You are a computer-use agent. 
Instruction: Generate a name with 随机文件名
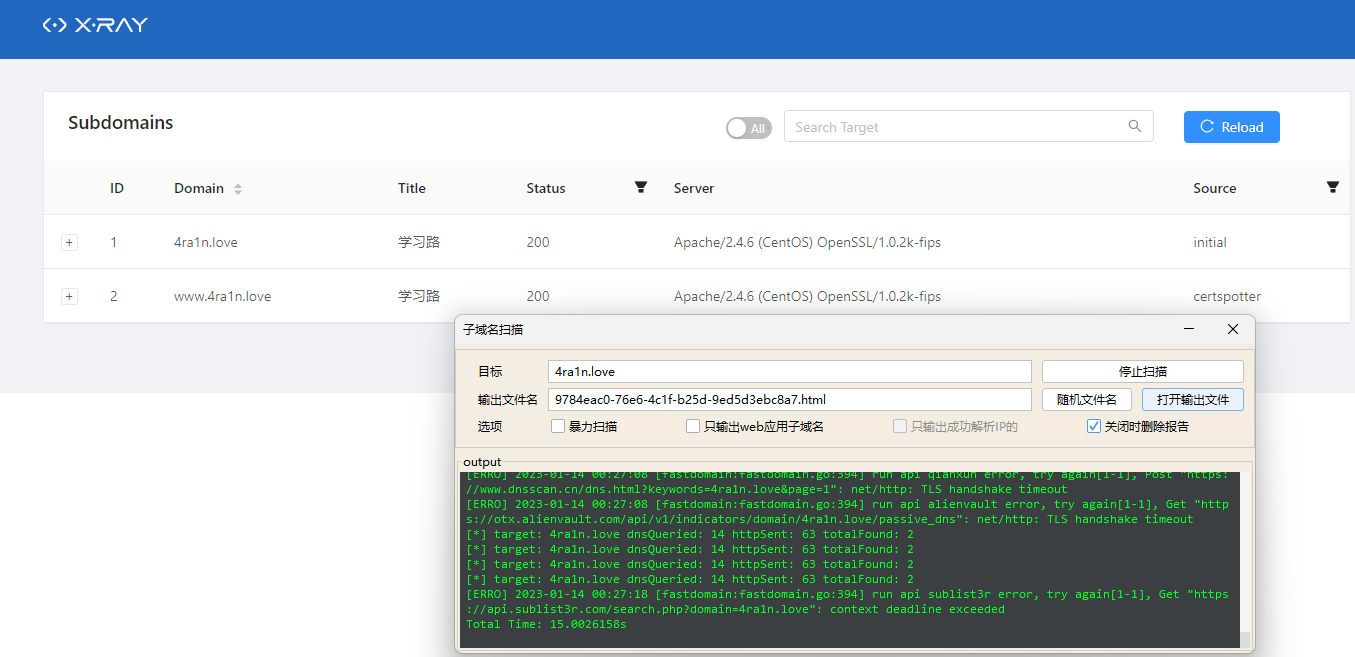[x=1086, y=398]
